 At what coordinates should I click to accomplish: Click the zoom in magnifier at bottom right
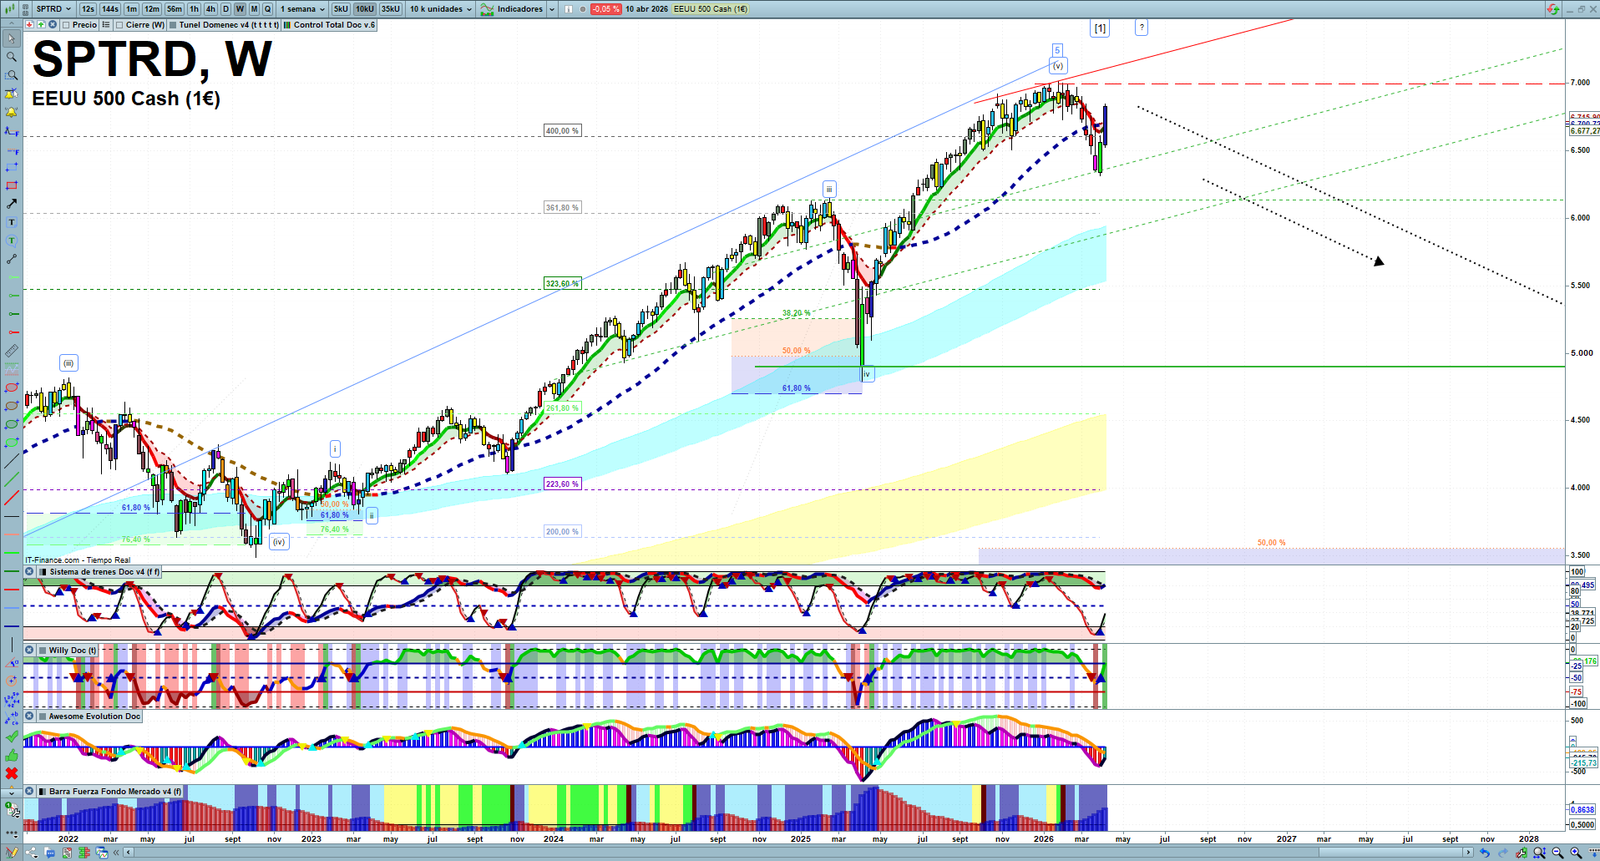[x=1576, y=853]
